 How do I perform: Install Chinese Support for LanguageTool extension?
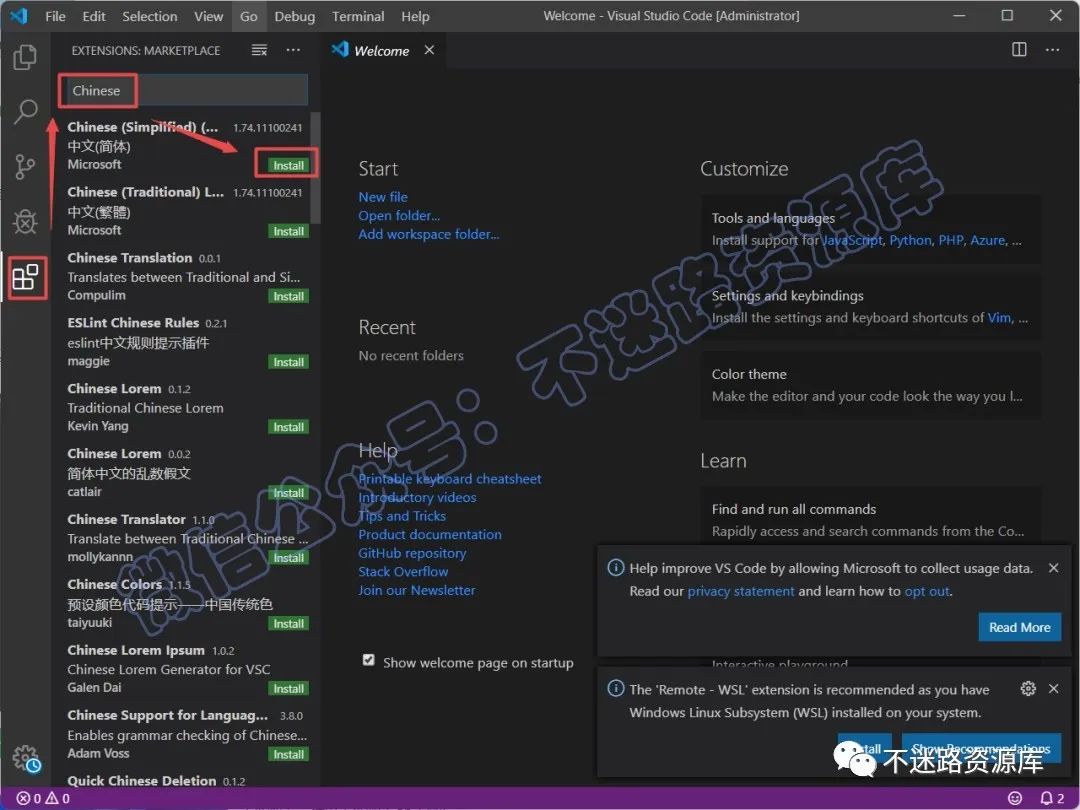[288, 755]
